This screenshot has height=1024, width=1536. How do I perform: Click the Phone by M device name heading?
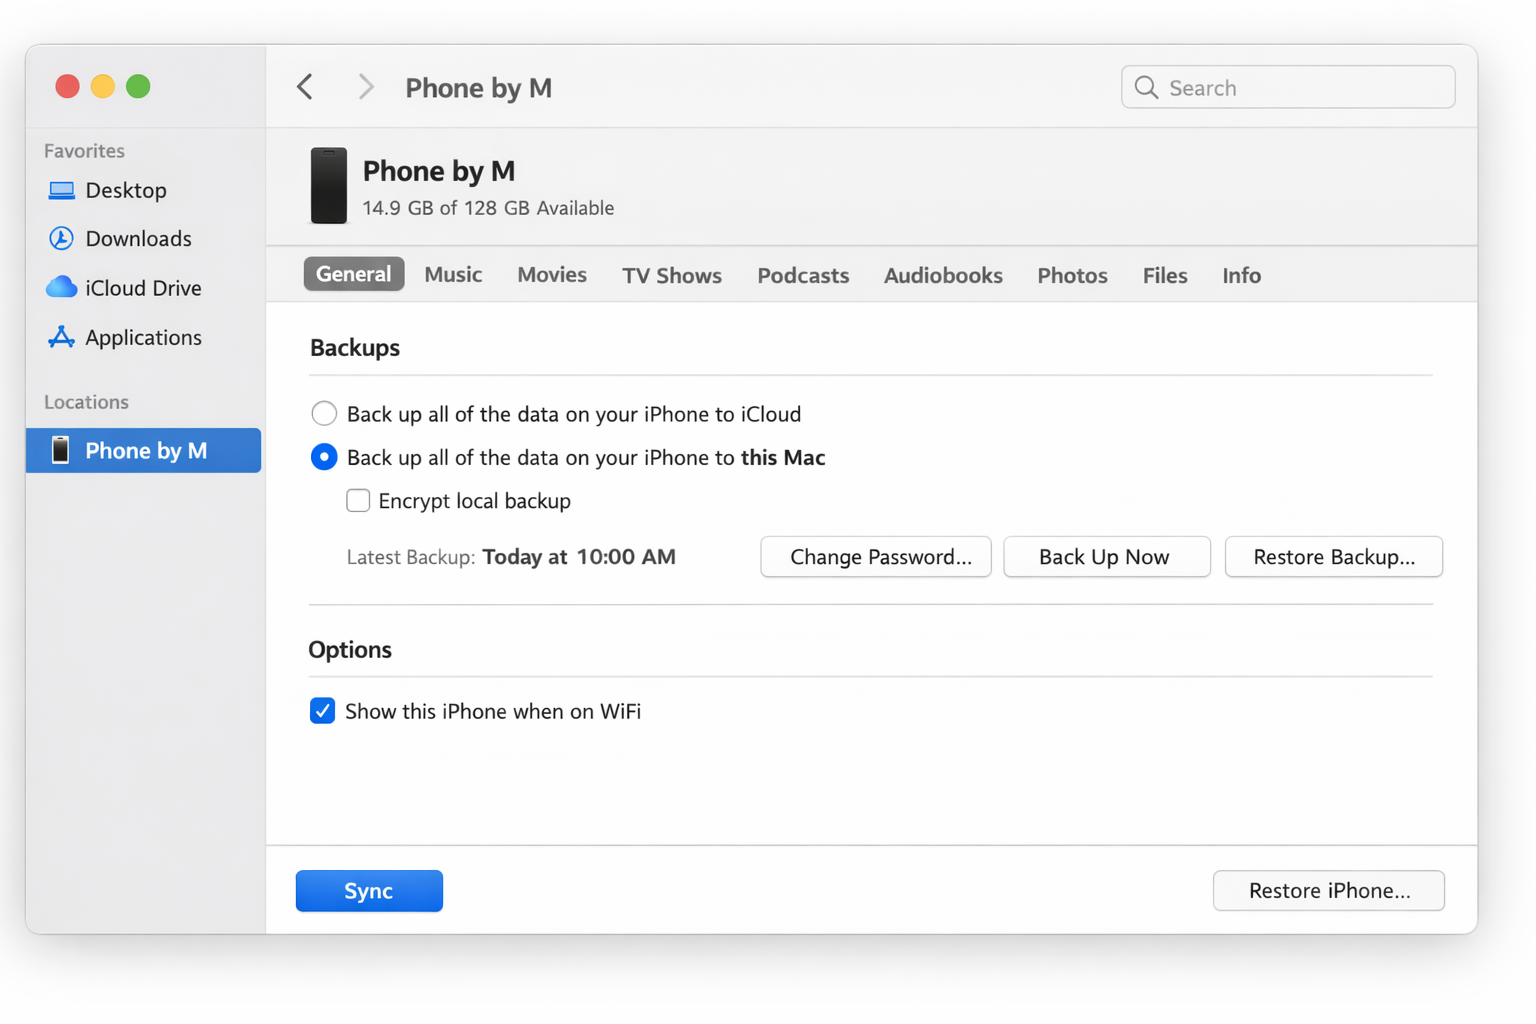click(439, 171)
